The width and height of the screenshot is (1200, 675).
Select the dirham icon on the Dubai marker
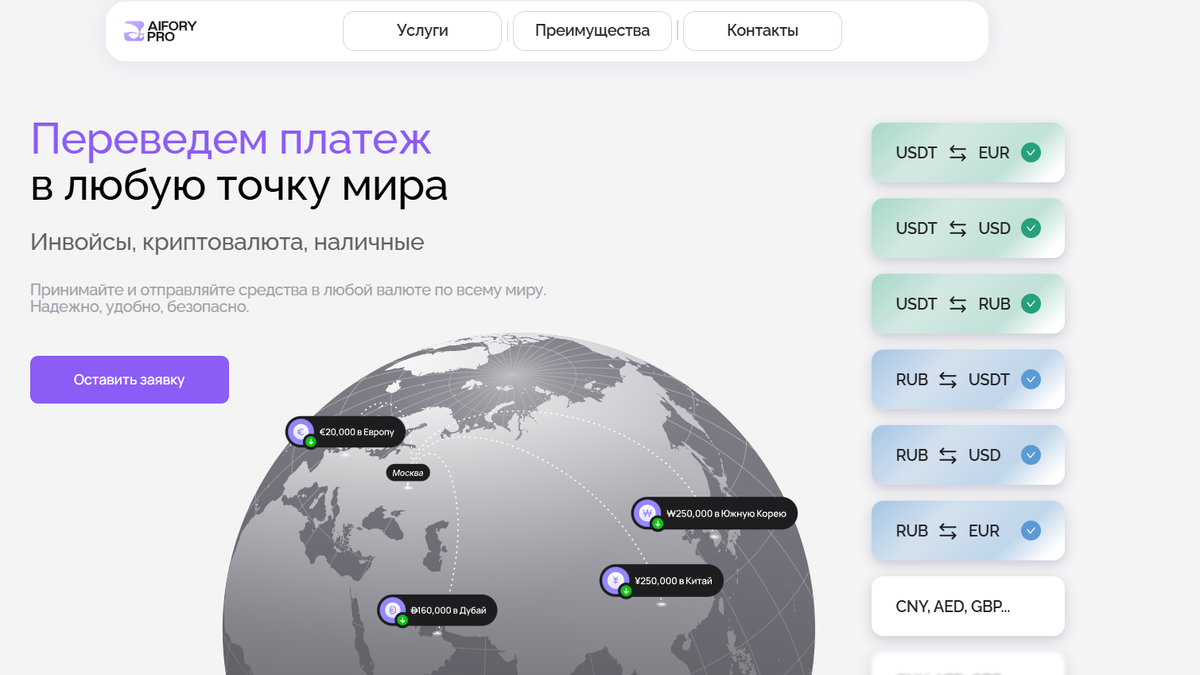391,609
